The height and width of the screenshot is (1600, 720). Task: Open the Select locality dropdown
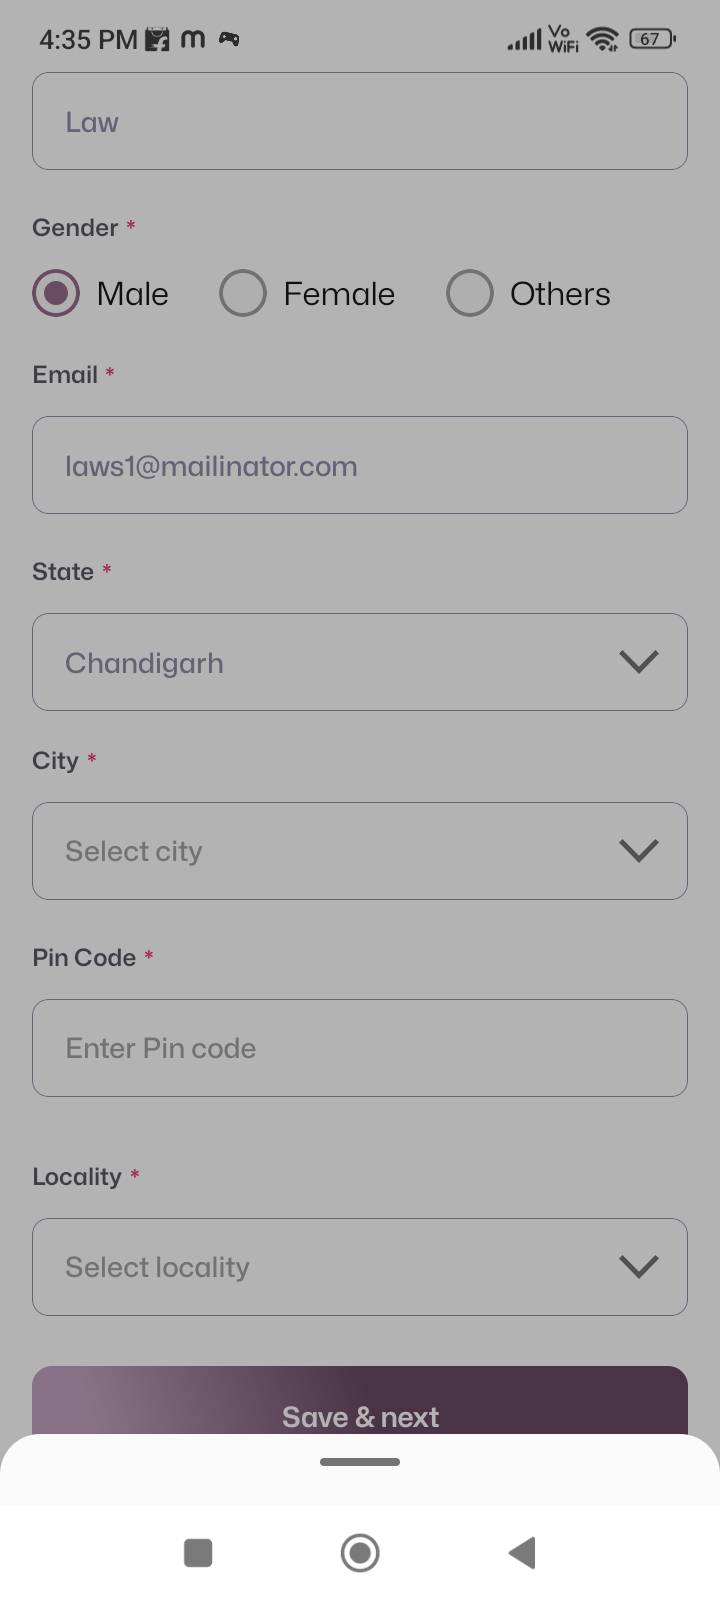(360, 1267)
